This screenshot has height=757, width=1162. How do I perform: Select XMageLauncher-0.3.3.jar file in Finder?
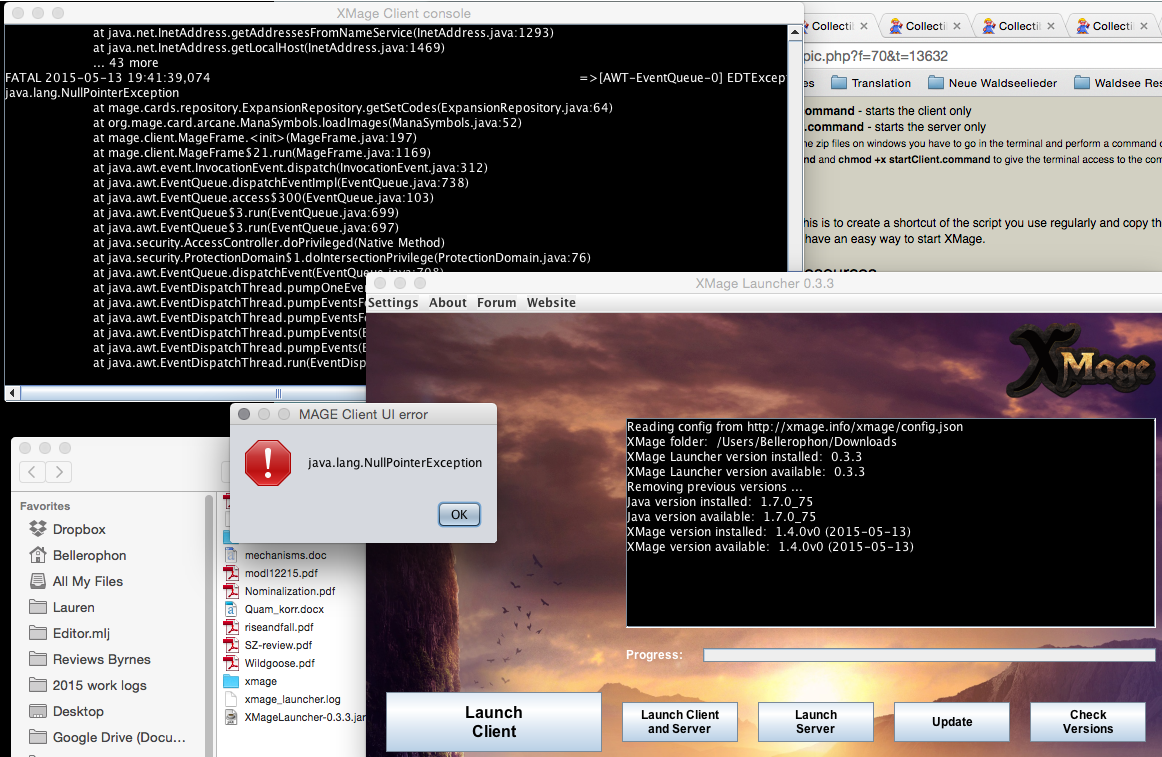click(294, 717)
